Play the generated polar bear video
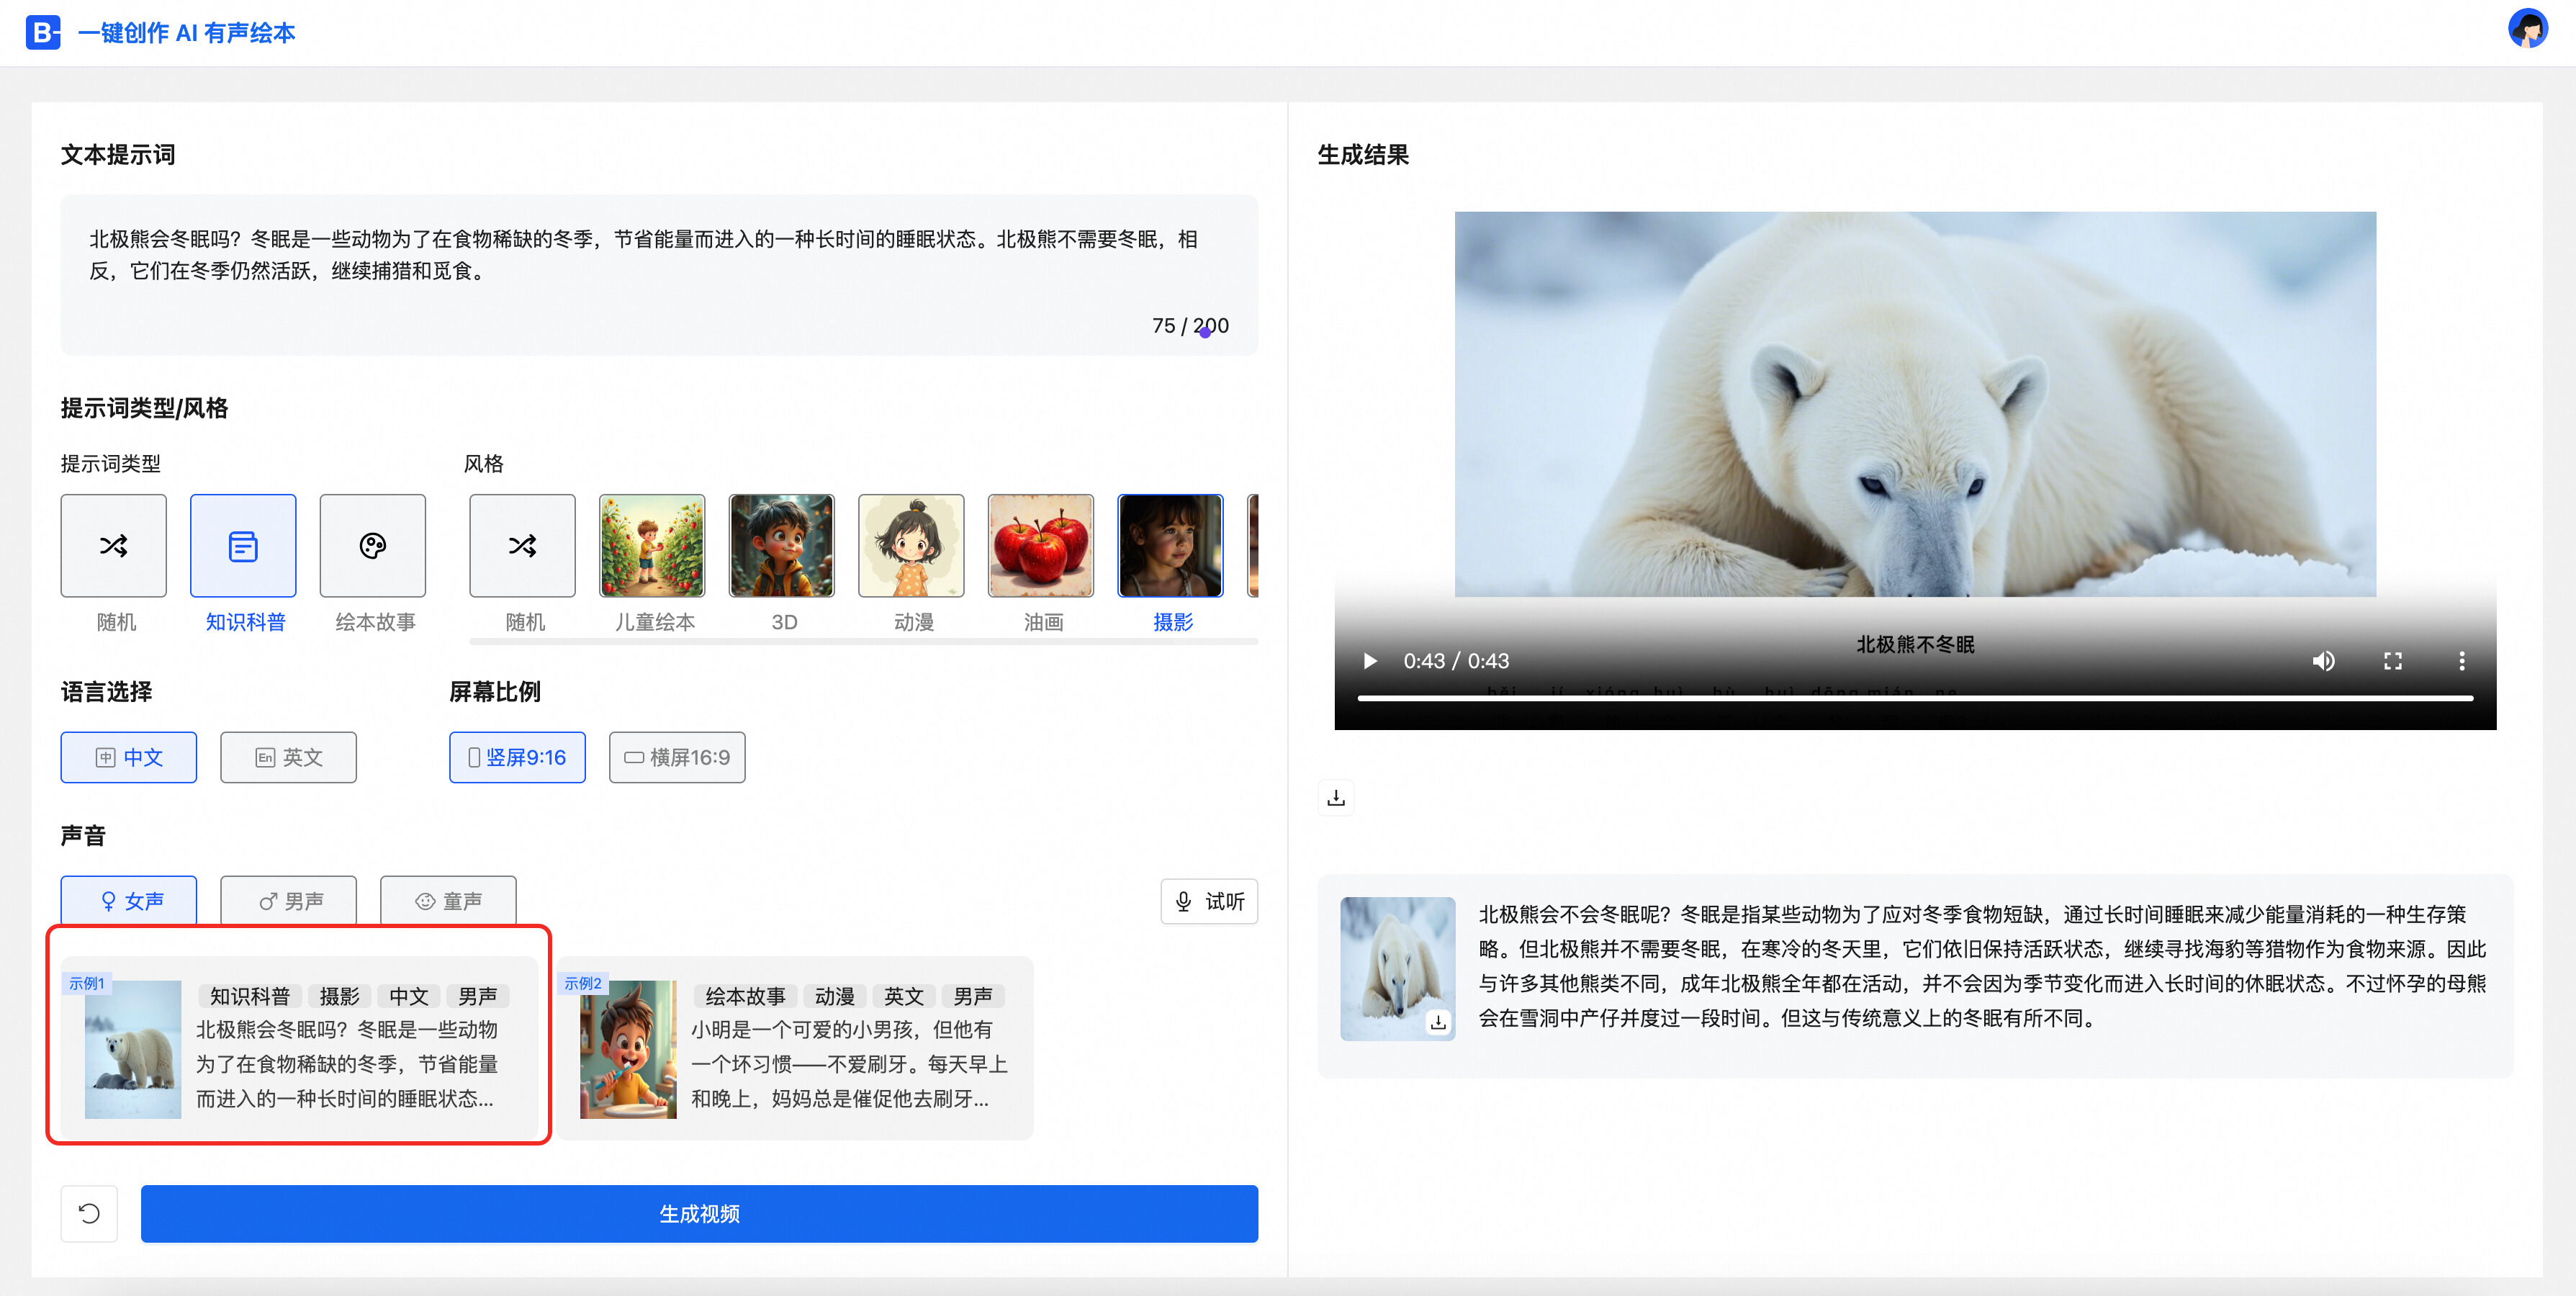 [x=1370, y=661]
